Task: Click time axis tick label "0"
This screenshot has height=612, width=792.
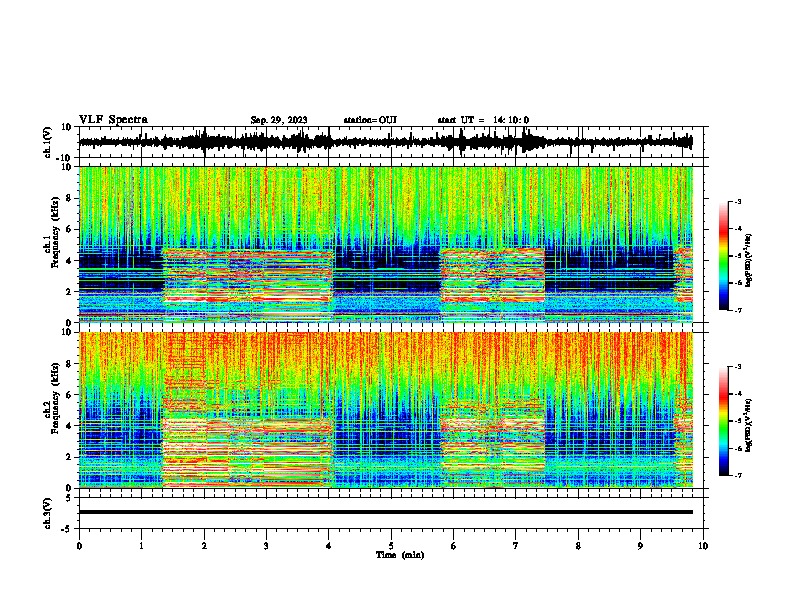Action: coord(79,546)
